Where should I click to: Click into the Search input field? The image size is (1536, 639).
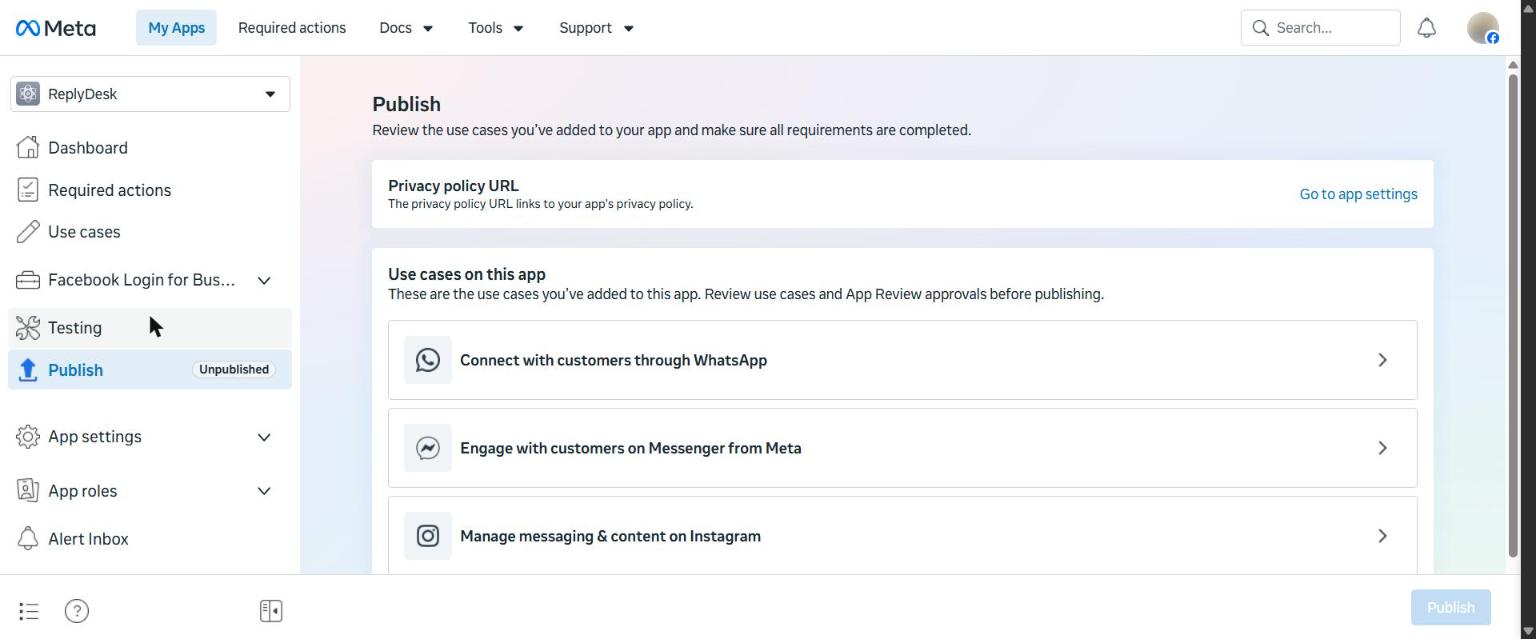click(x=1321, y=28)
